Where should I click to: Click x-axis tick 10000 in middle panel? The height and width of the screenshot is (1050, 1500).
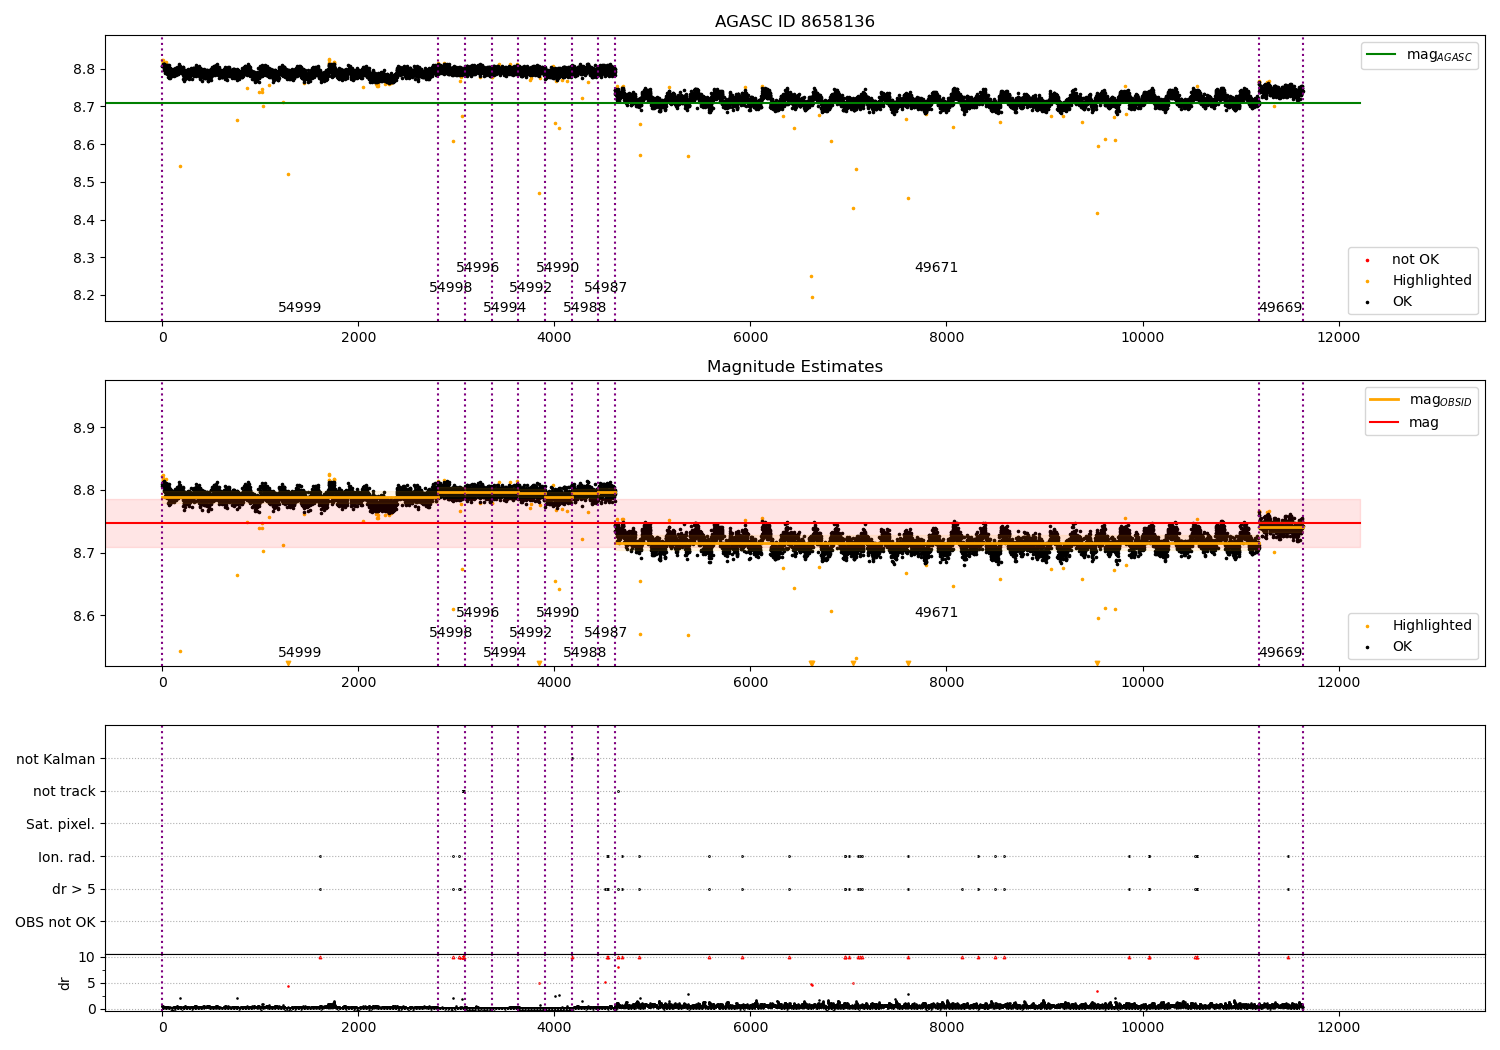coord(1142,683)
